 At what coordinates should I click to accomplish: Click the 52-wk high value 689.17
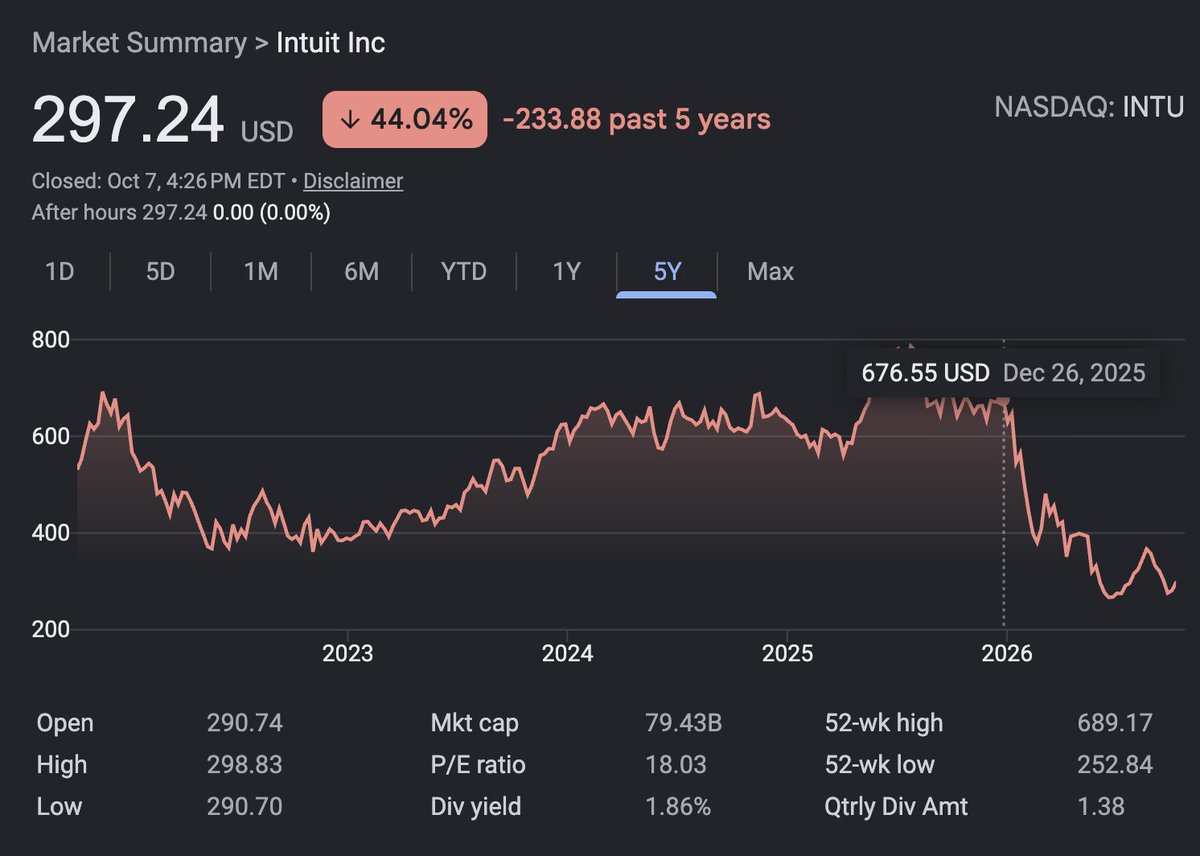click(1115, 722)
